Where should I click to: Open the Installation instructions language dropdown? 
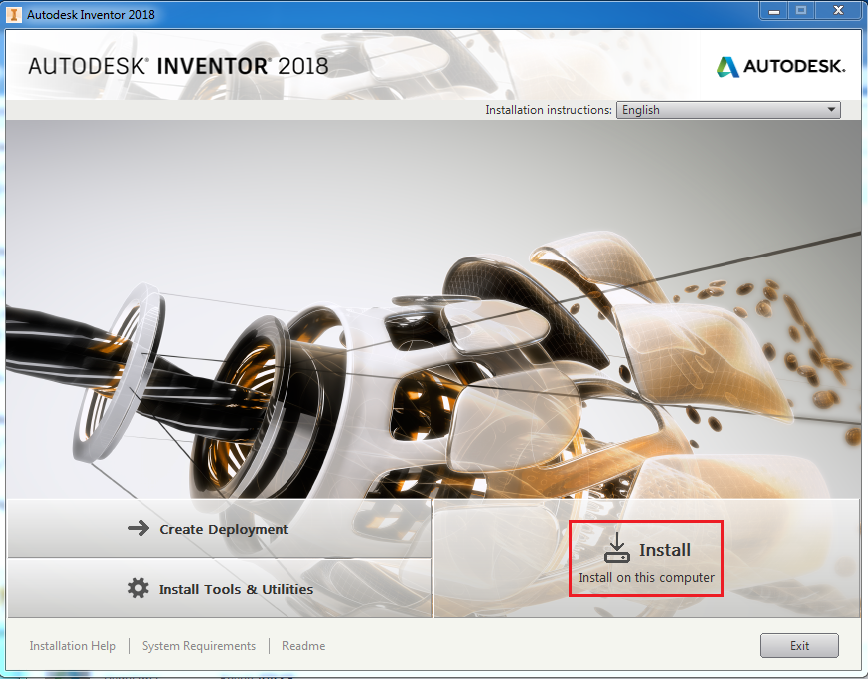click(728, 110)
